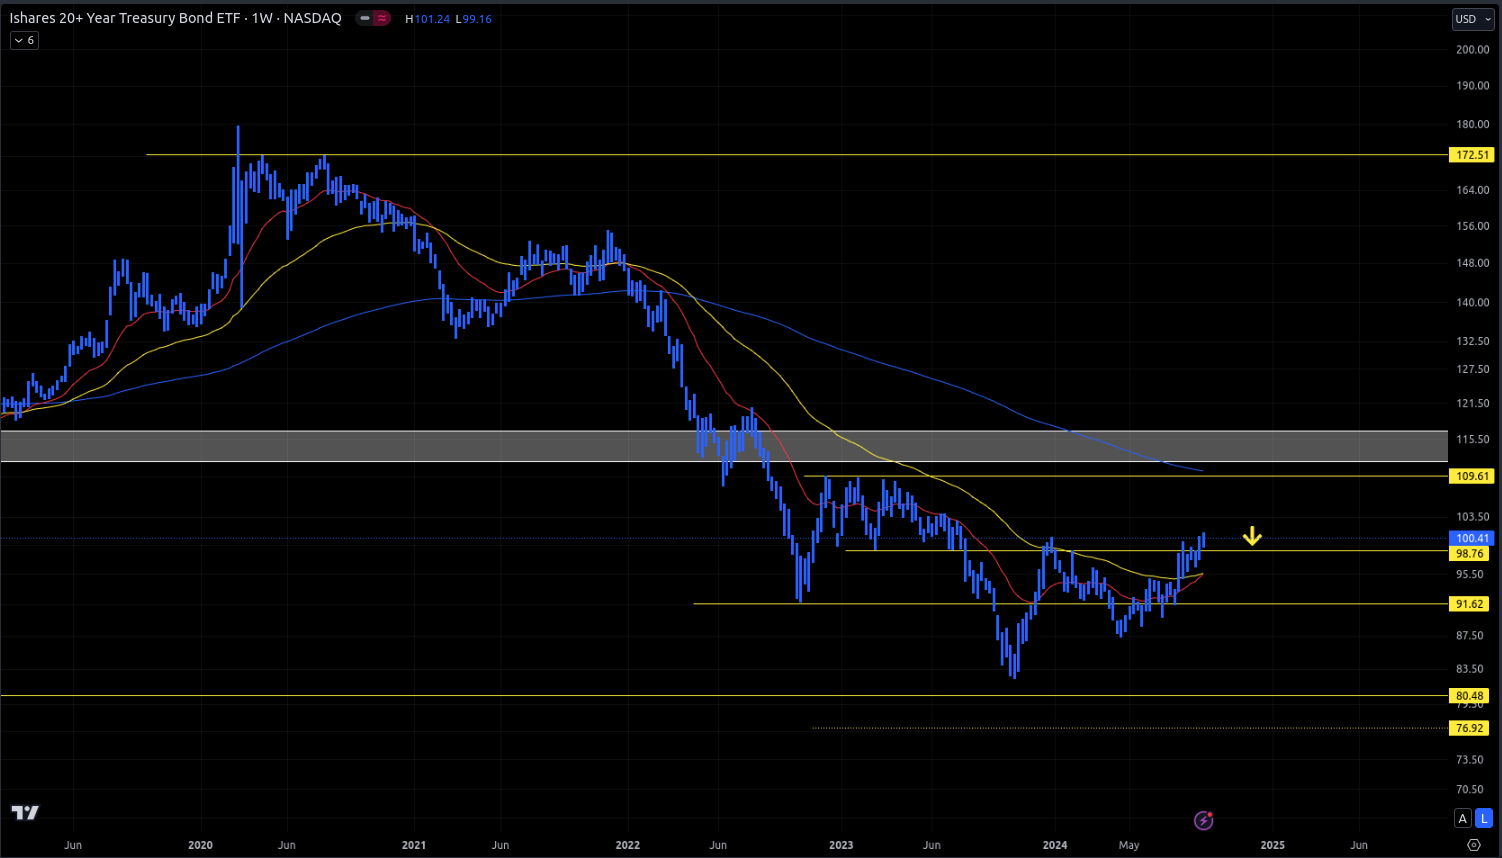Toggle log scale with the L button
Image resolution: width=1502 pixels, height=858 pixels.
(x=1484, y=818)
